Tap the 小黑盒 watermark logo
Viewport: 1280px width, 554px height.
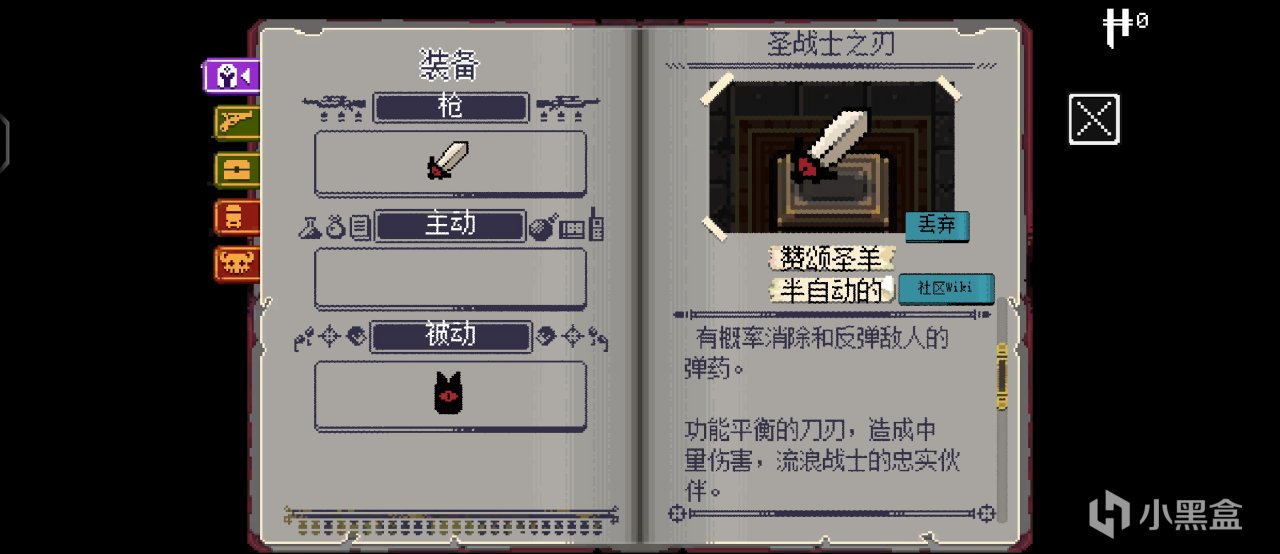coord(1165,514)
